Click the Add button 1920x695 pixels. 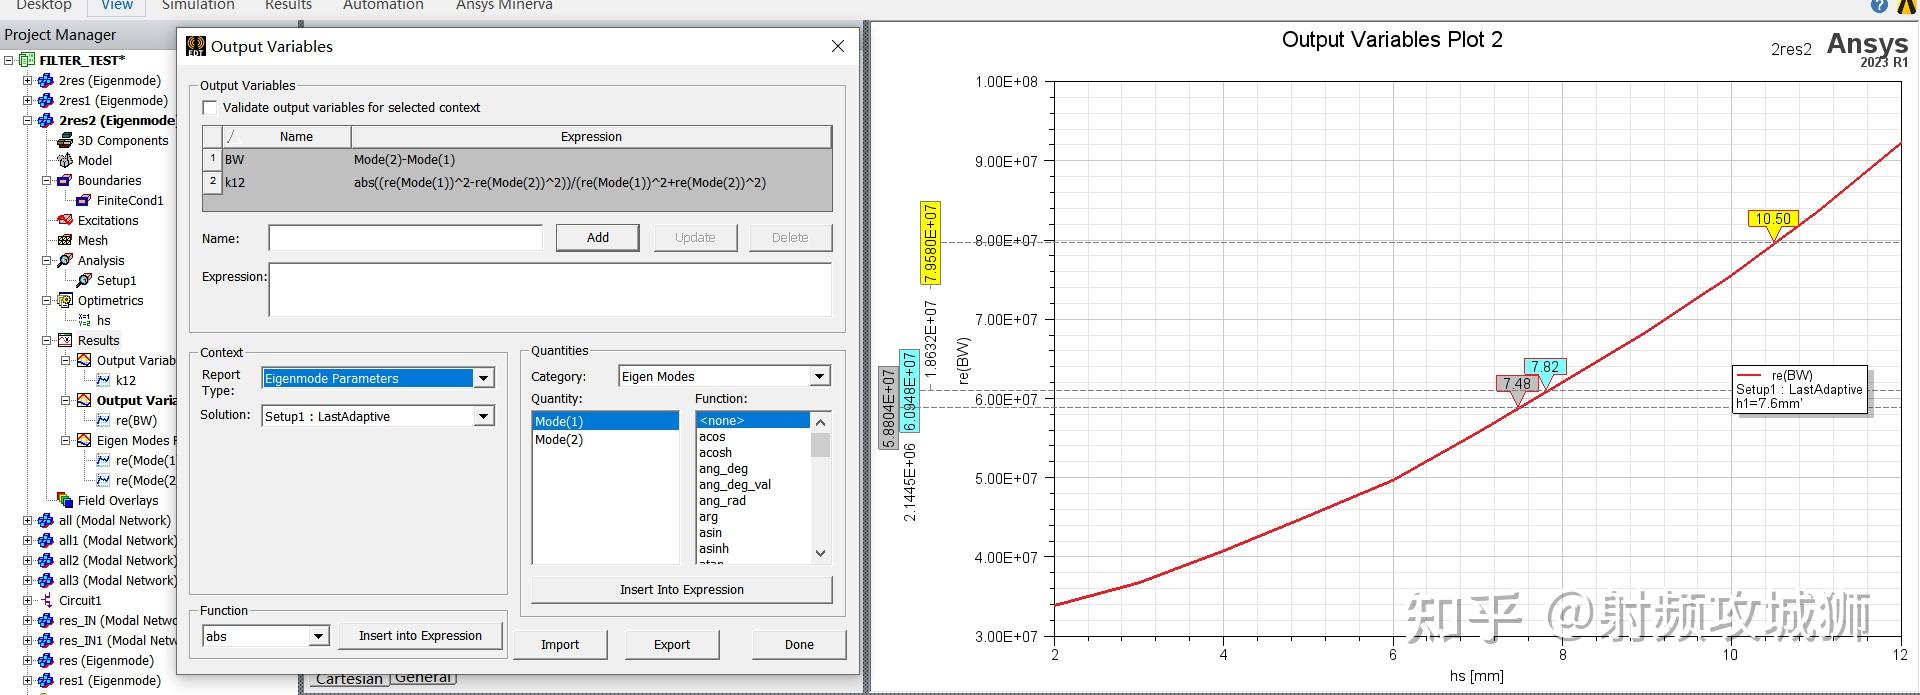[x=598, y=237]
